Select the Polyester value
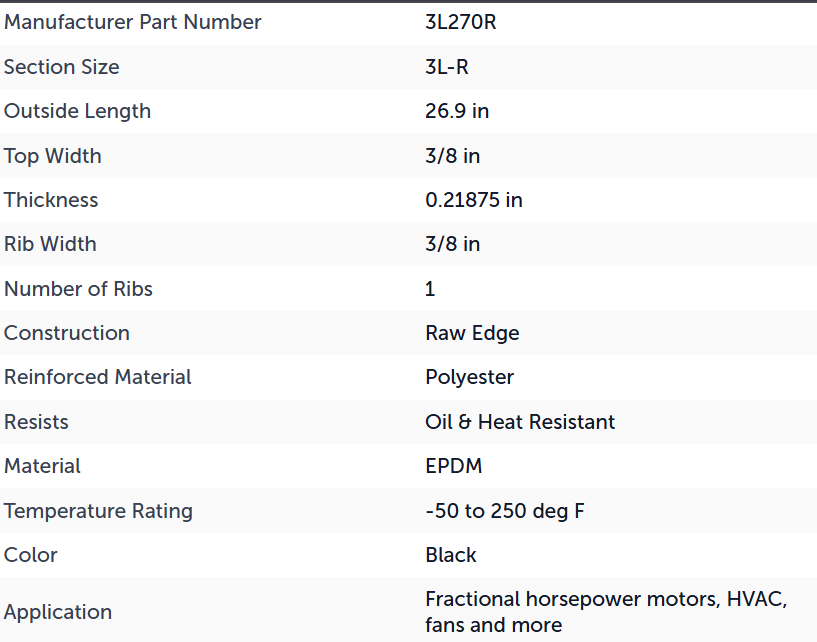Screen dimensions: 817x642 click(469, 378)
